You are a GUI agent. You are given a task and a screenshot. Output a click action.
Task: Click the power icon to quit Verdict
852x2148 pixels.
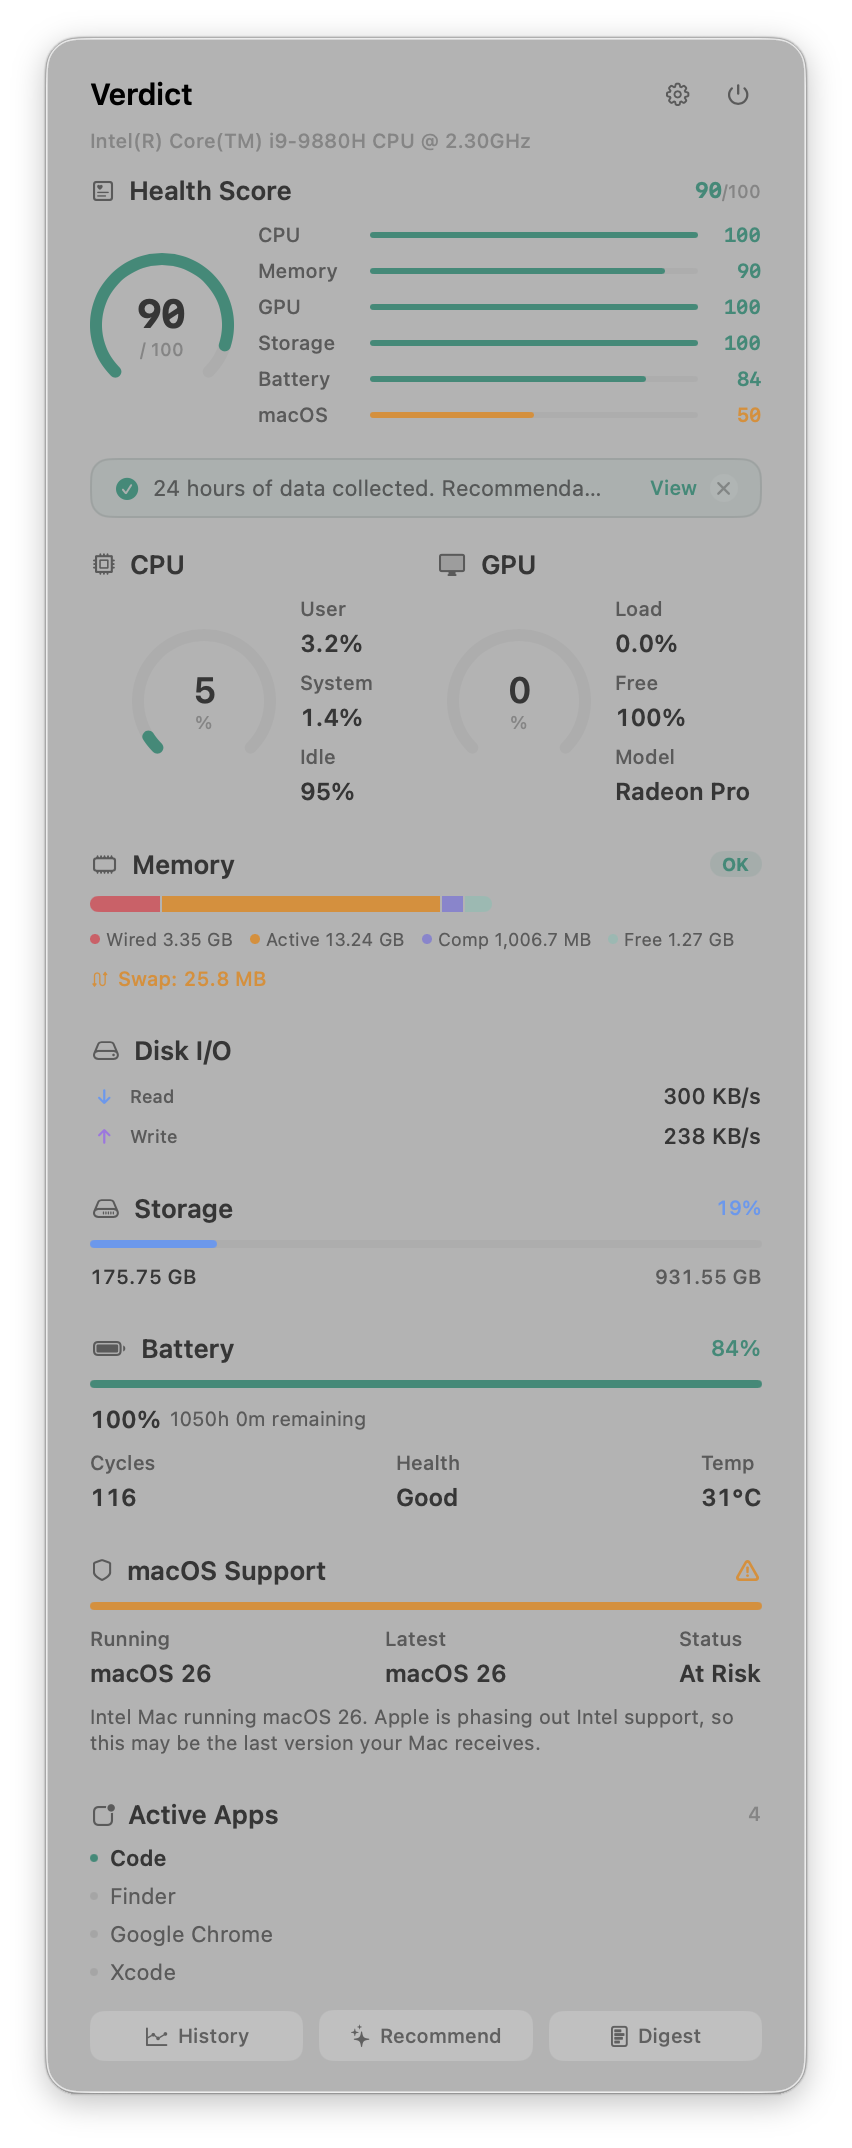click(738, 94)
